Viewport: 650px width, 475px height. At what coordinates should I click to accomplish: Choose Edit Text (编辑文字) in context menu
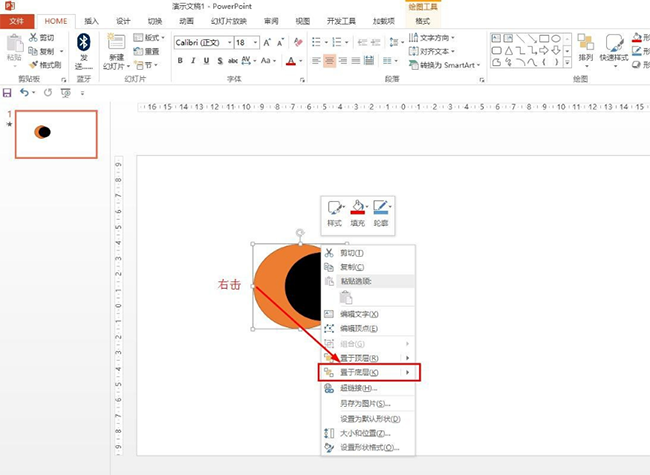[368, 314]
